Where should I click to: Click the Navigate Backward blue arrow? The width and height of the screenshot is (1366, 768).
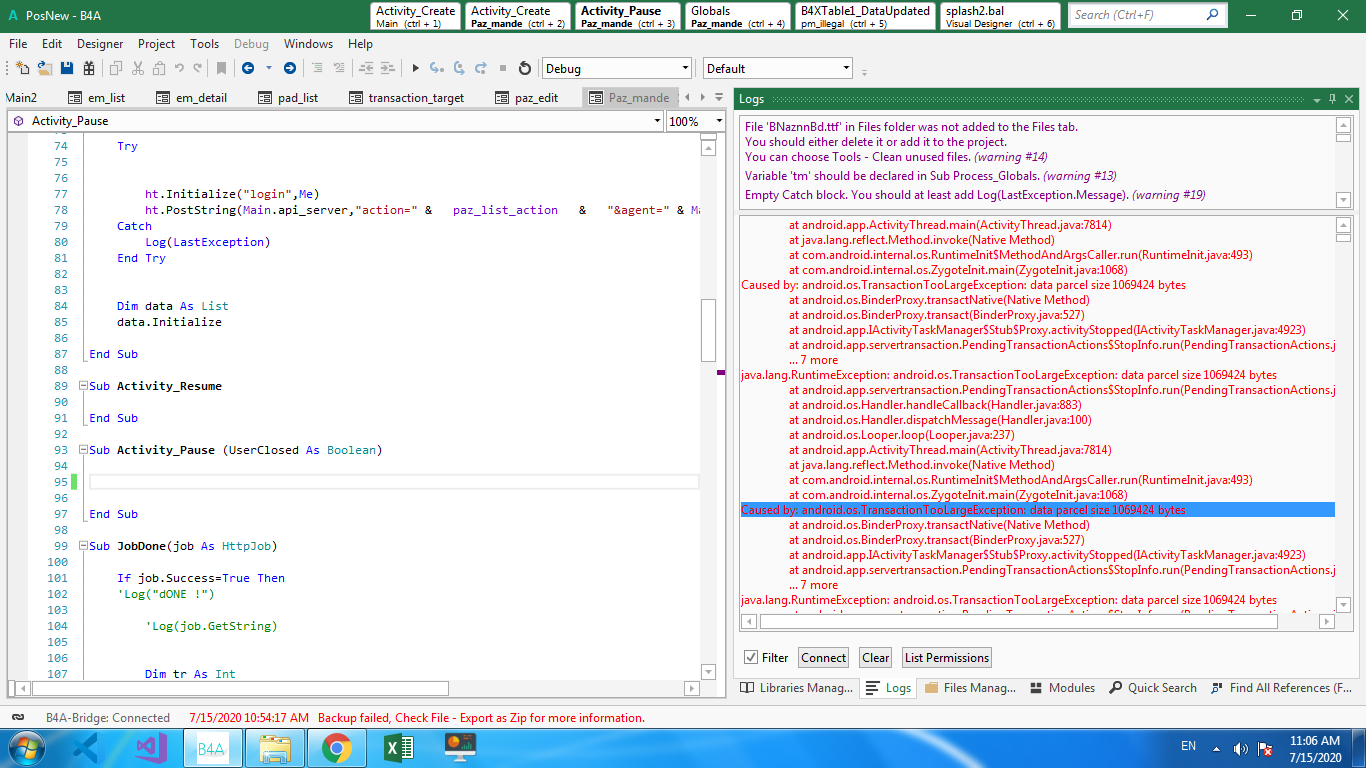[x=246, y=68]
